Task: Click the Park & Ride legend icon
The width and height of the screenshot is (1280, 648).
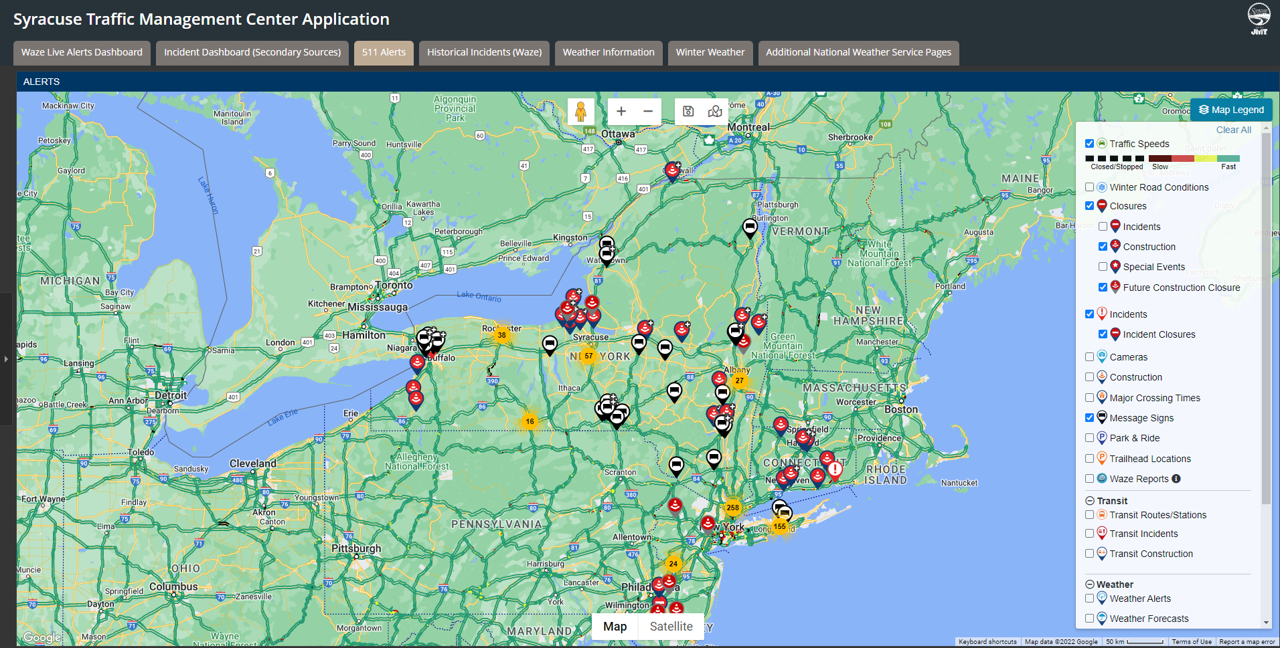Action: tap(1102, 438)
